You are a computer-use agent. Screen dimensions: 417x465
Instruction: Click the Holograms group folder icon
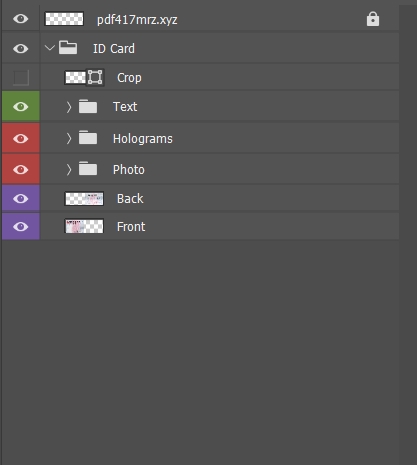coord(88,138)
